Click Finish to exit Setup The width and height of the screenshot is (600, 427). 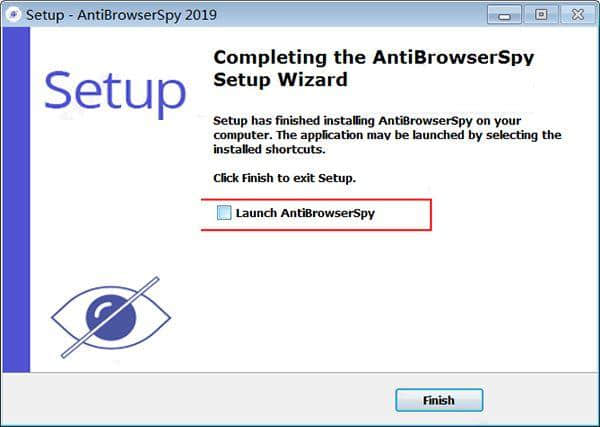coord(439,400)
